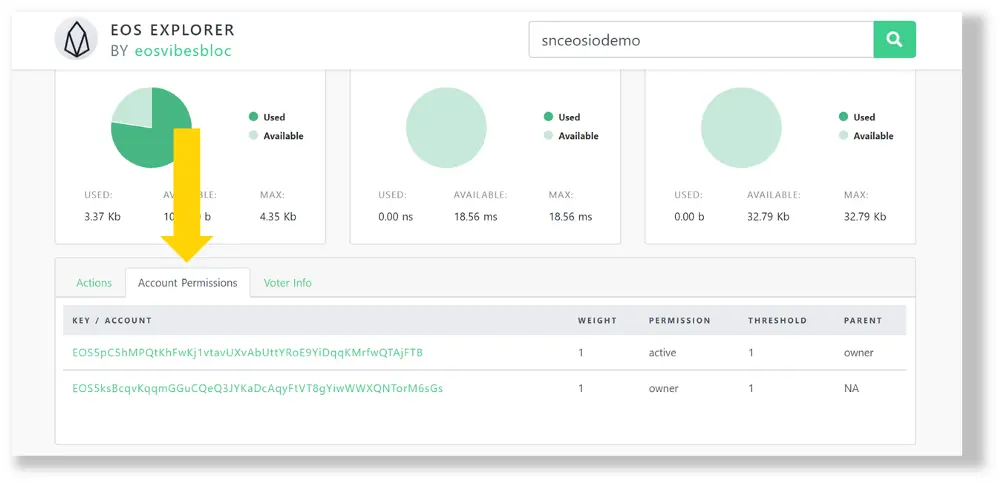Click the KEY / ACCOUNT column header

pyautogui.click(x=112, y=320)
